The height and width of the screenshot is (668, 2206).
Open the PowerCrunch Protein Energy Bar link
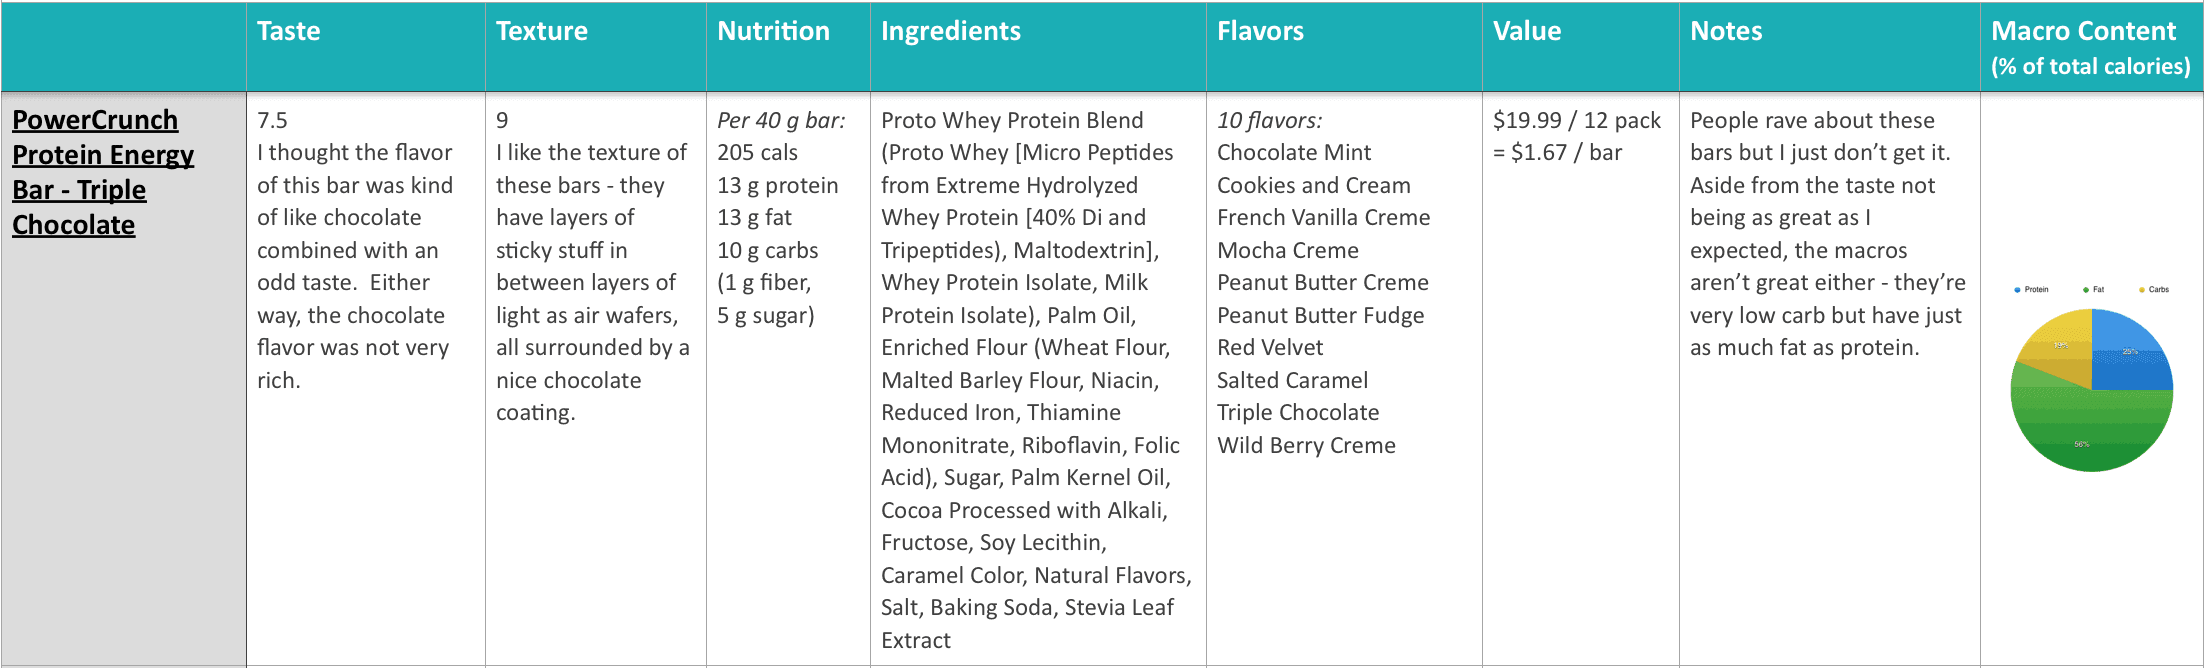tap(103, 172)
